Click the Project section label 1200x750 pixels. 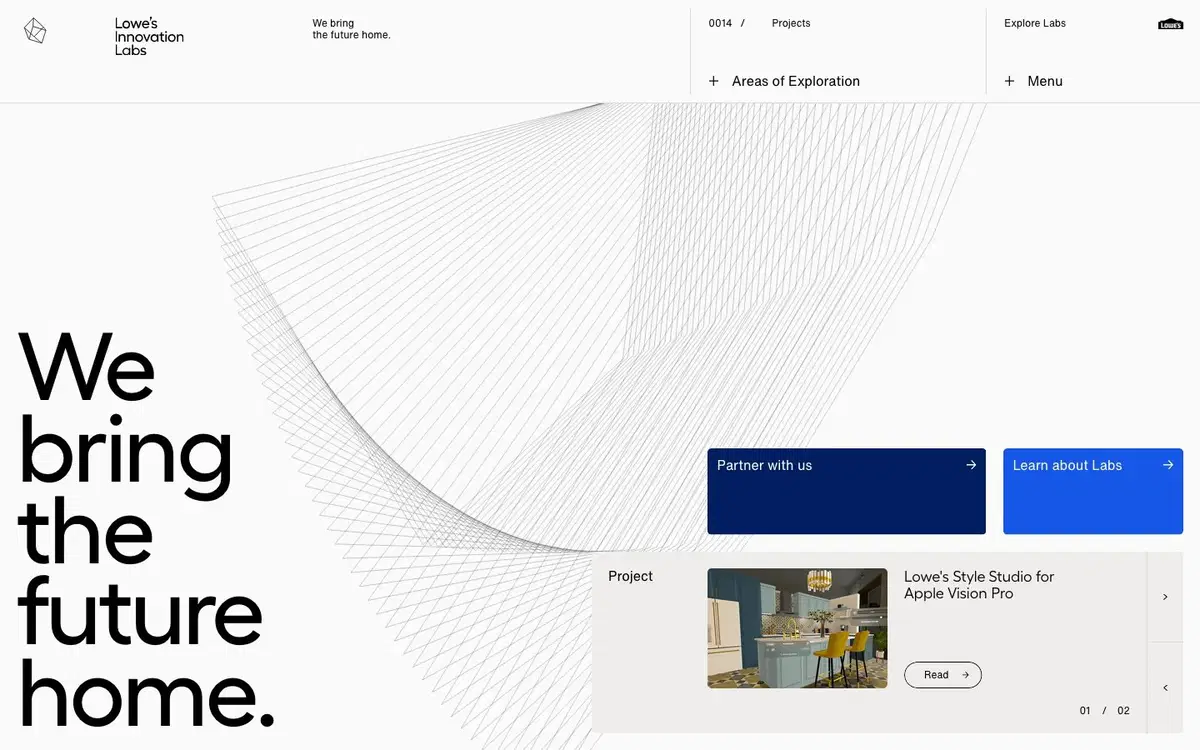[630, 576]
